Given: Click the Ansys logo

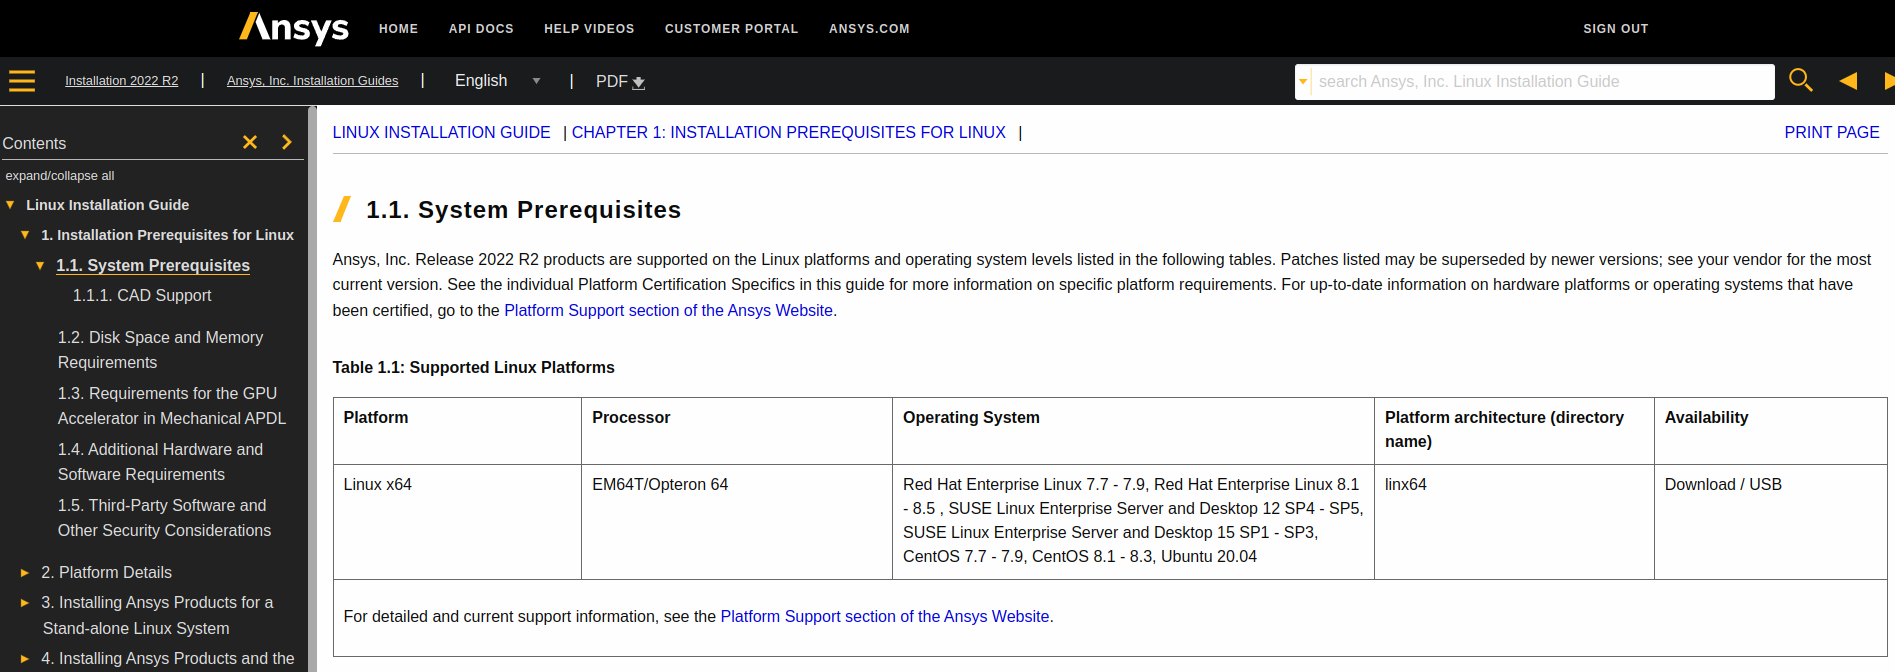Looking at the screenshot, I should pyautogui.click(x=294, y=28).
